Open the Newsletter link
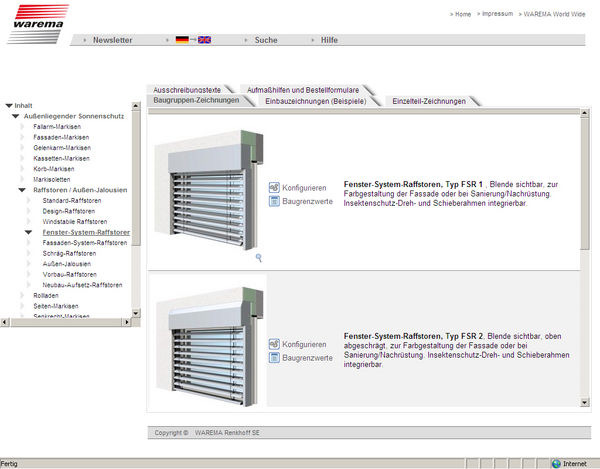 112,40
